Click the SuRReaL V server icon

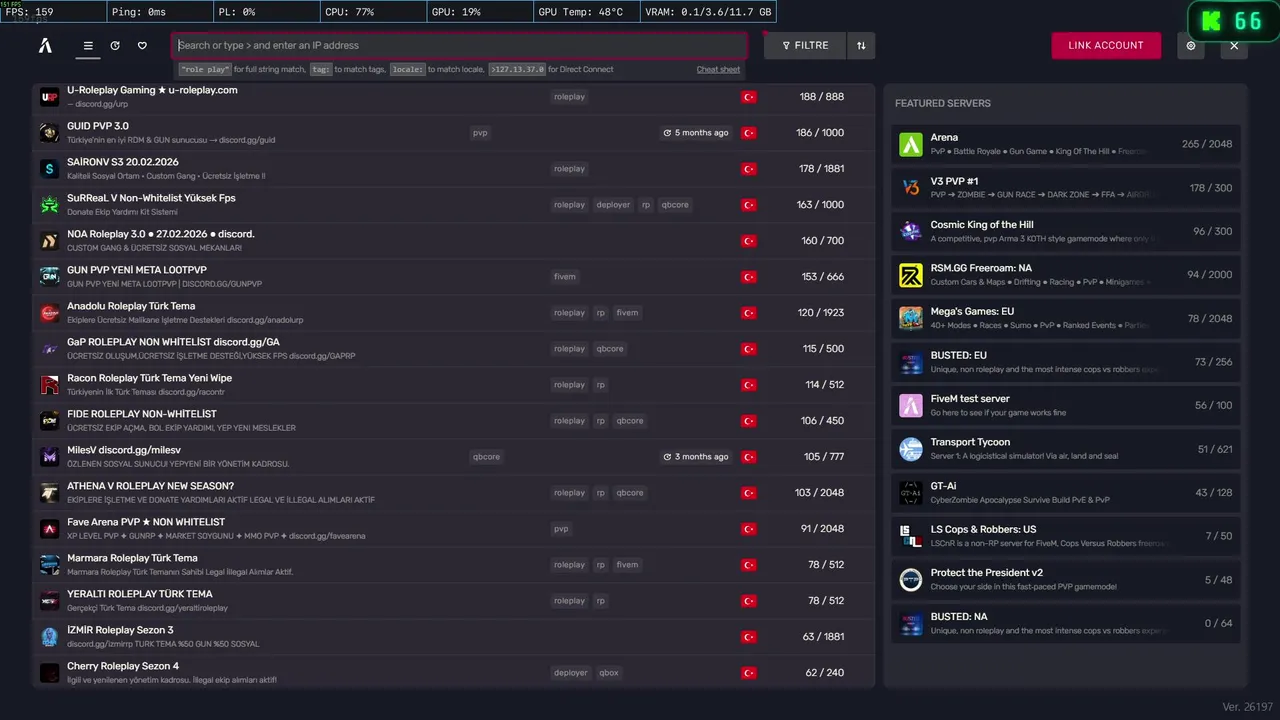click(49, 205)
